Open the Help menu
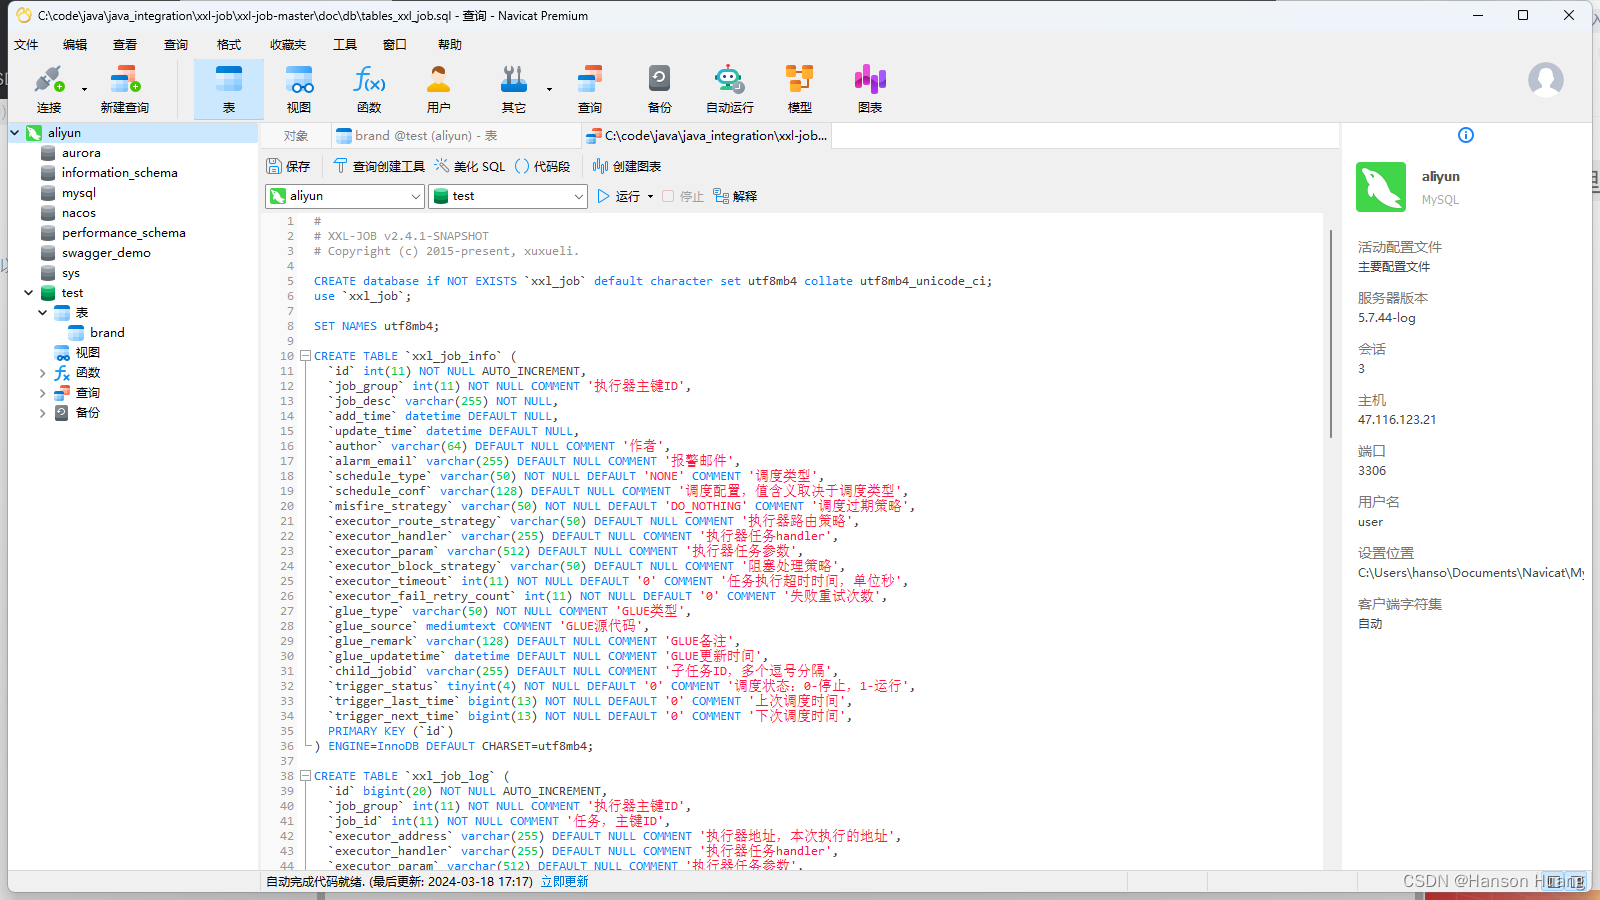Viewport: 1600px width, 900px height. coord(450,44)
